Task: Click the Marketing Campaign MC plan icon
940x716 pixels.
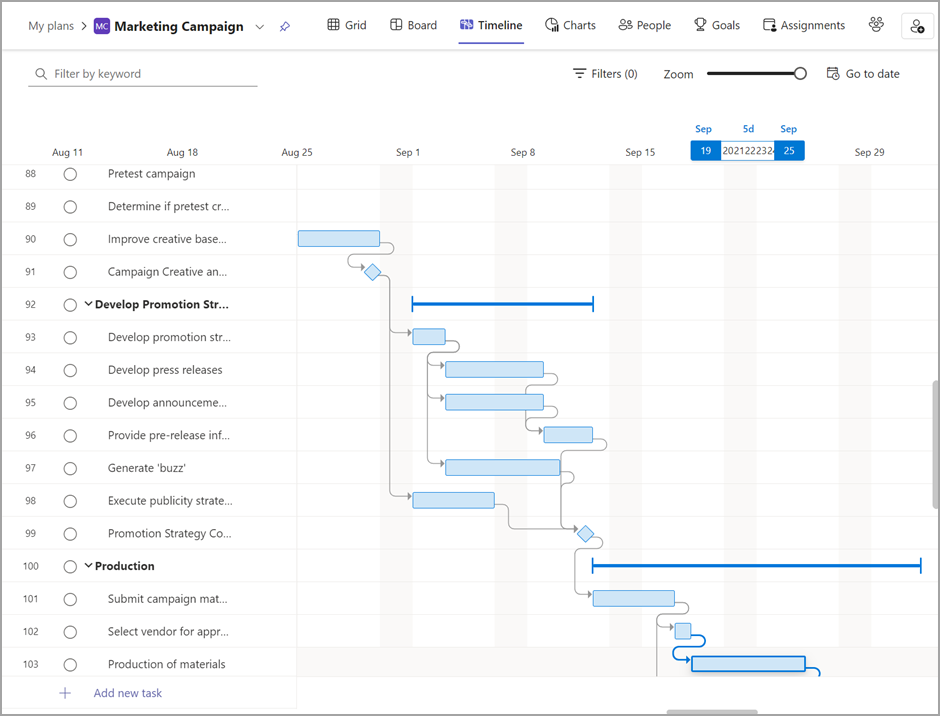Action: 102,26
